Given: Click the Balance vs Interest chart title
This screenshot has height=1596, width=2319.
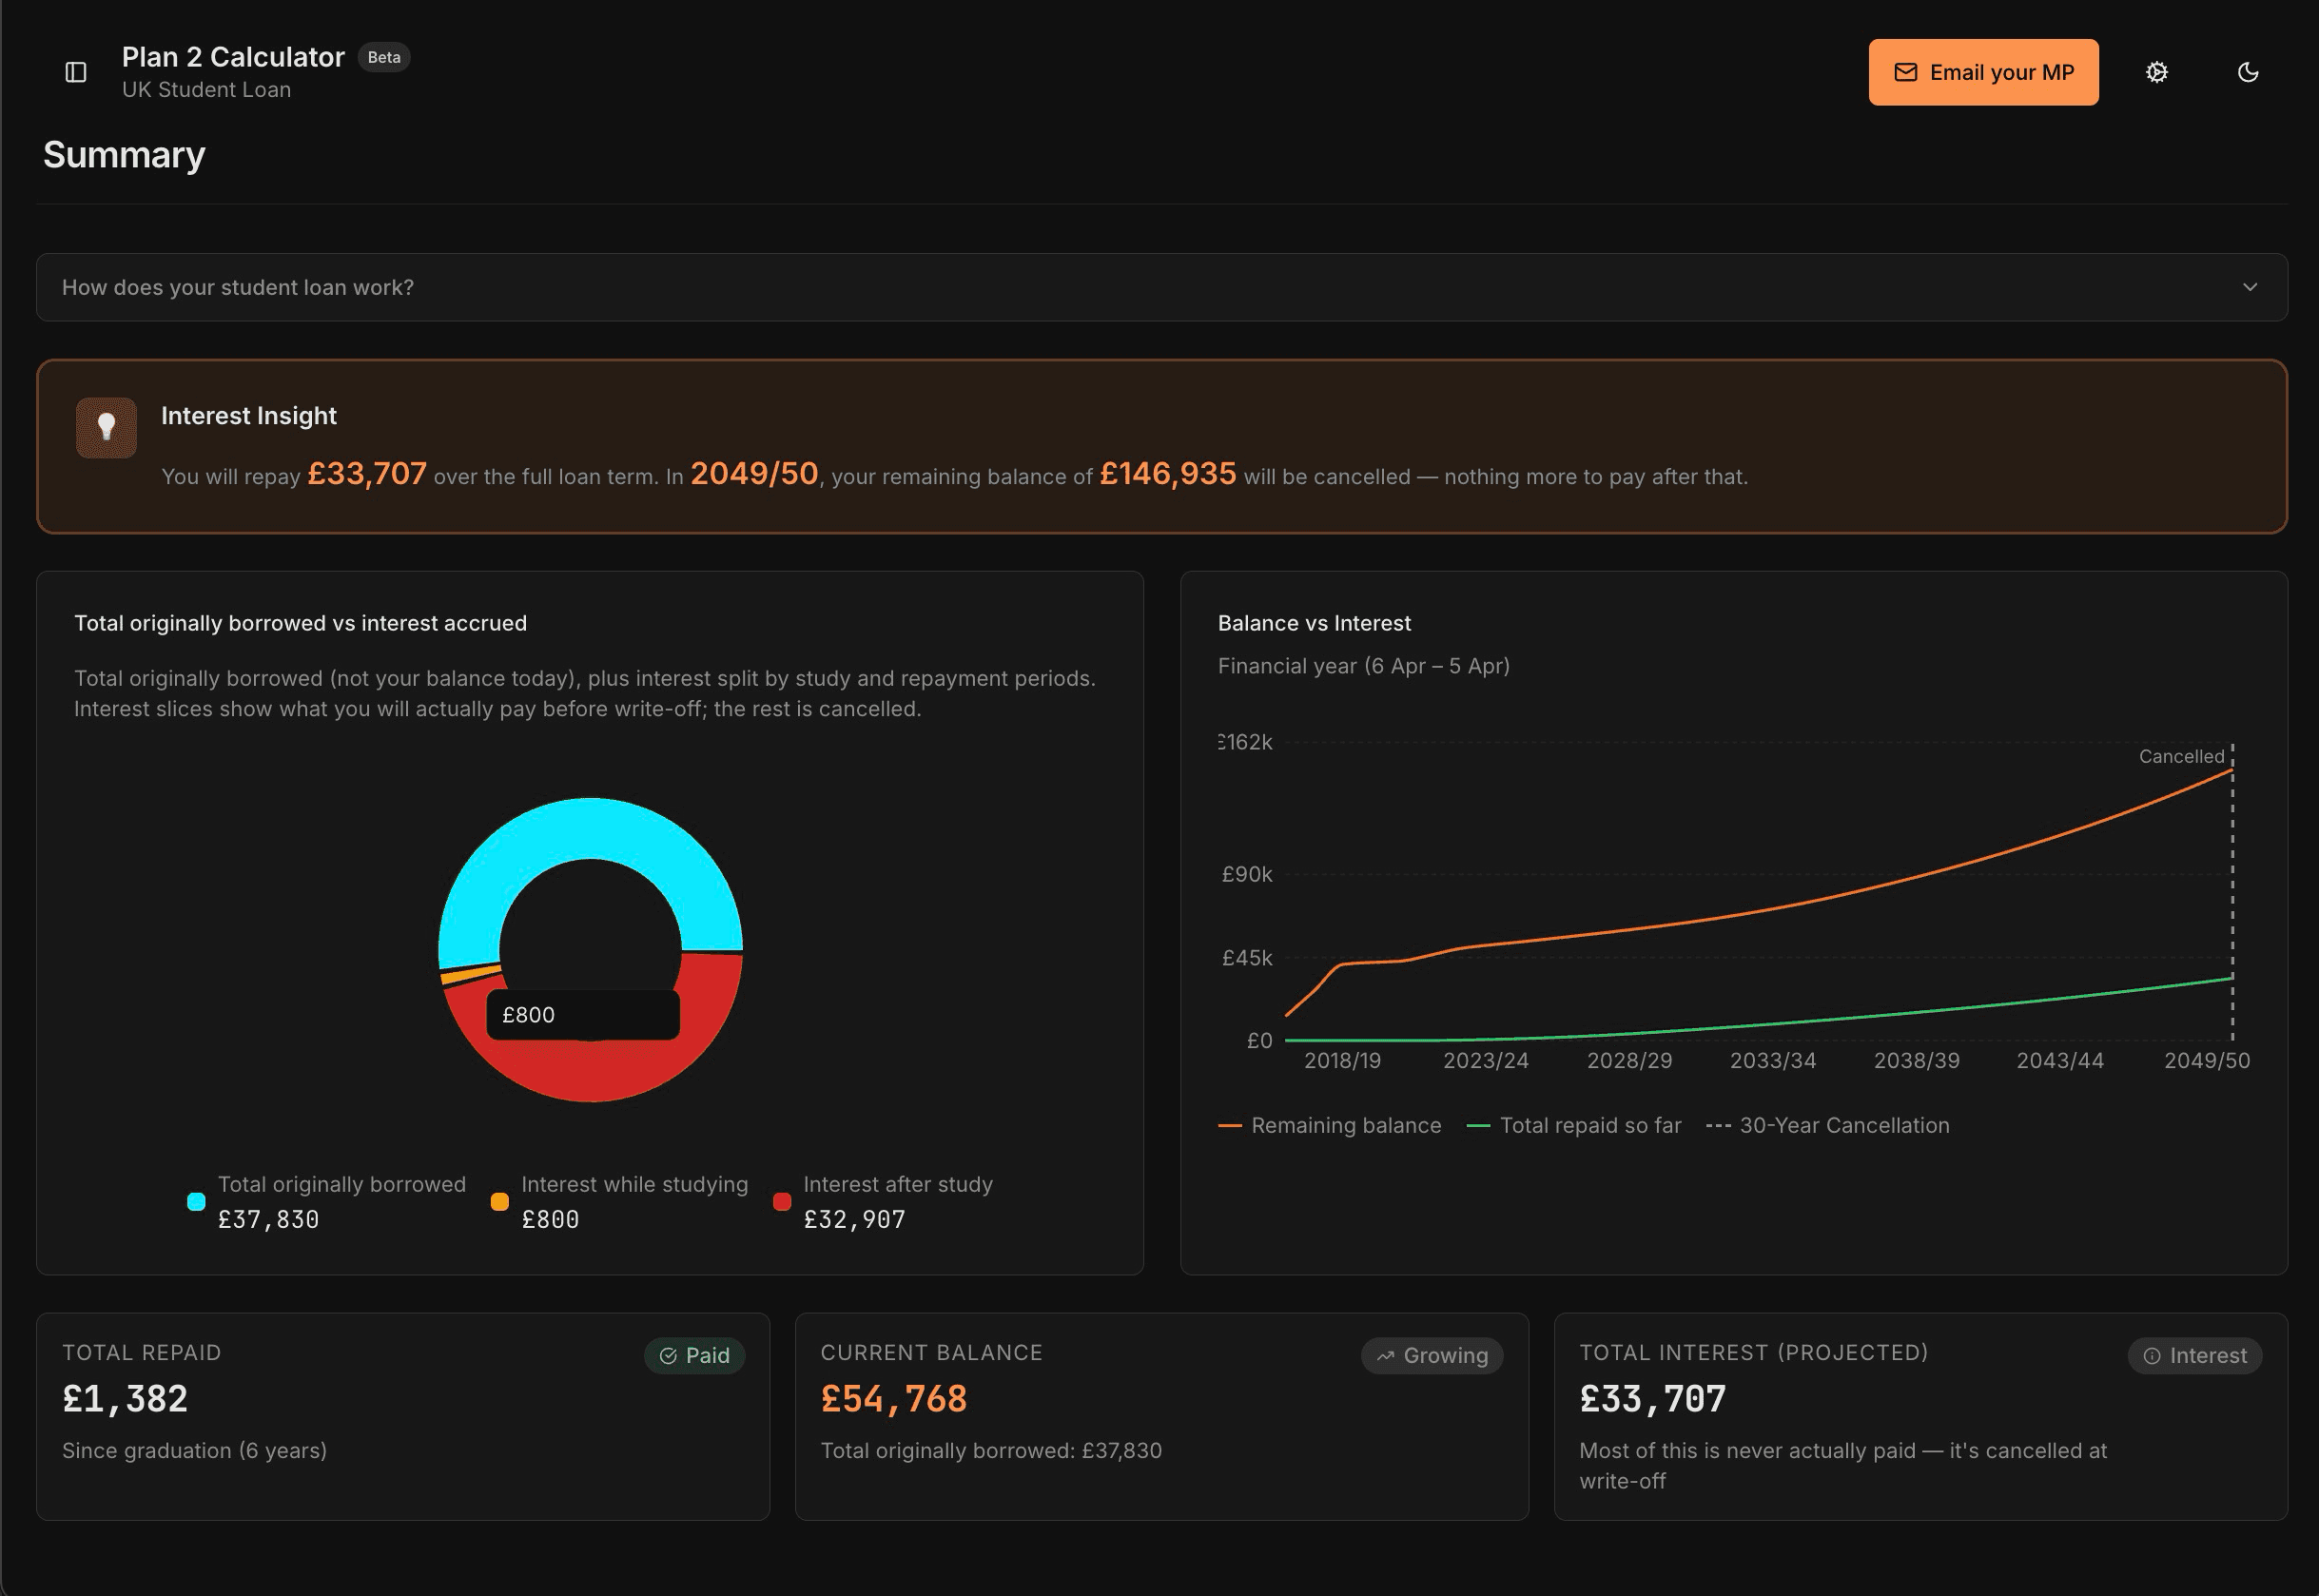Looking at the screenshot, I should pyautogui.click(x=1314, y=623).
